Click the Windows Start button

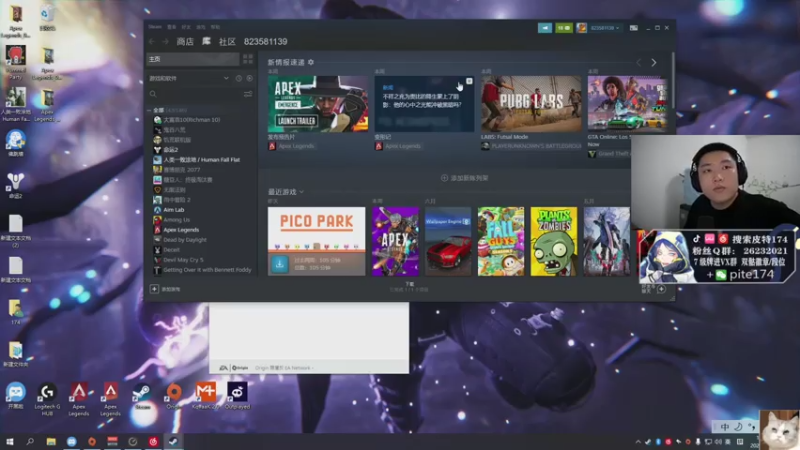(x=9, y=441)
